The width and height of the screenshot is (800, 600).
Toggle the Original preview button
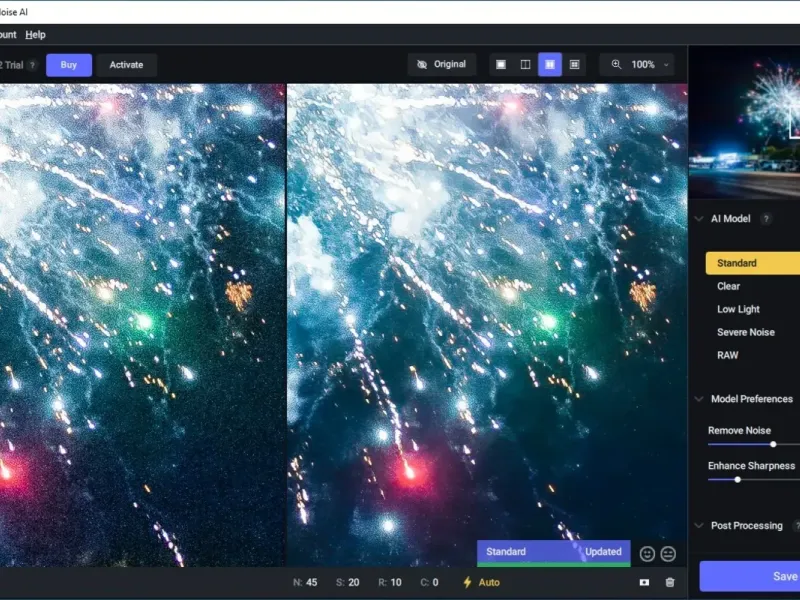(442, 64)
